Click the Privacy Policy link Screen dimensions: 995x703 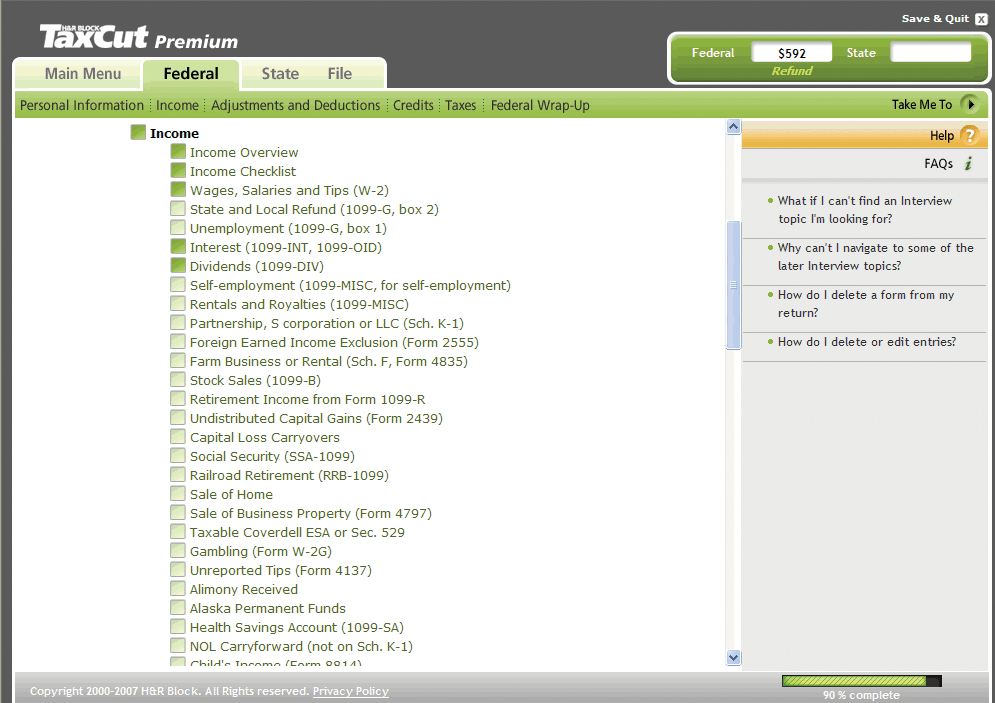(350, 691)
